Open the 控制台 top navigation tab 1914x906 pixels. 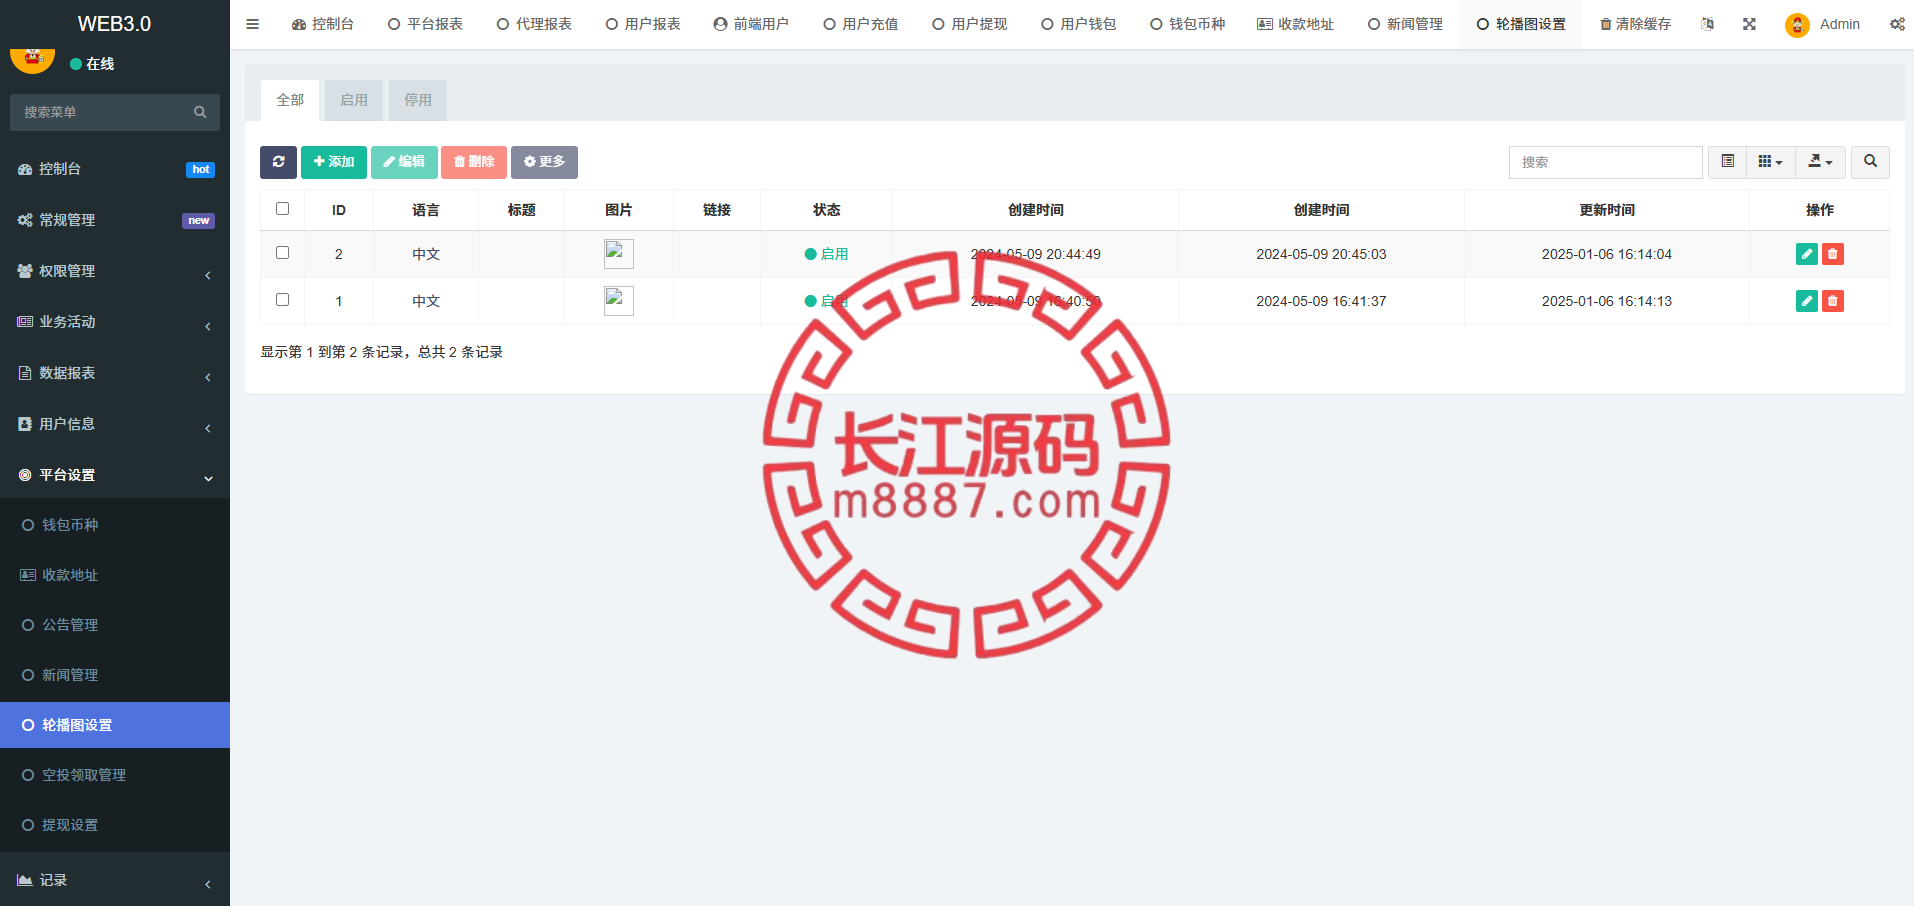[323, 24]
